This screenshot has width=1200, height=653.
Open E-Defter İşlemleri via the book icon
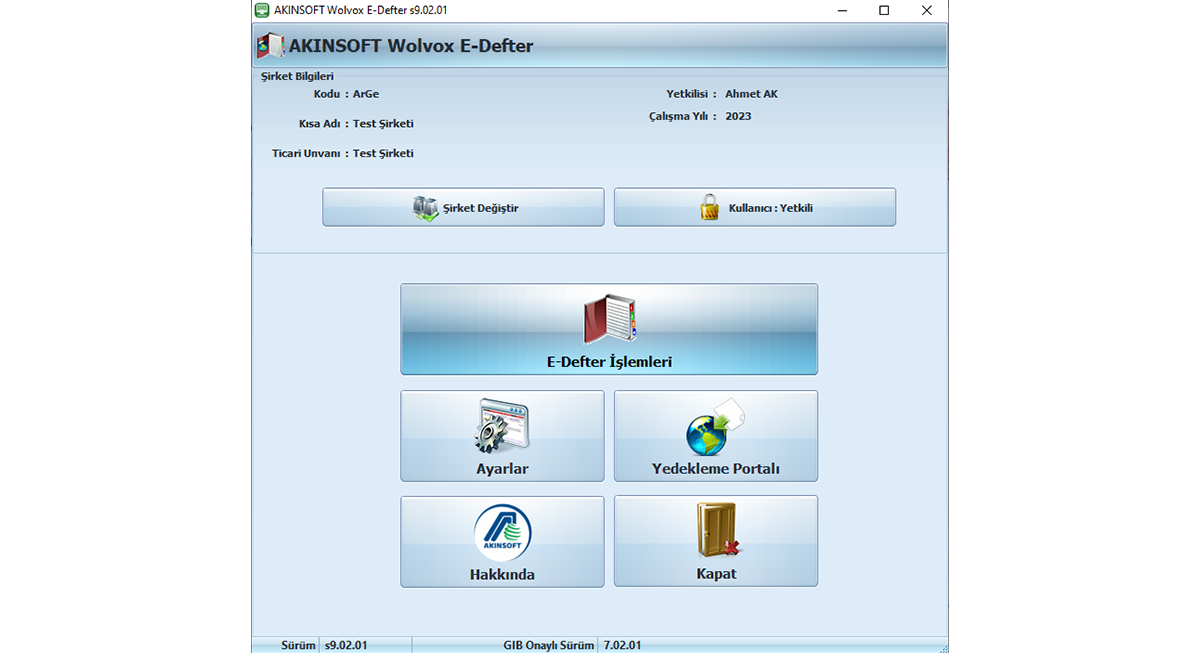(x=609, y=320)
